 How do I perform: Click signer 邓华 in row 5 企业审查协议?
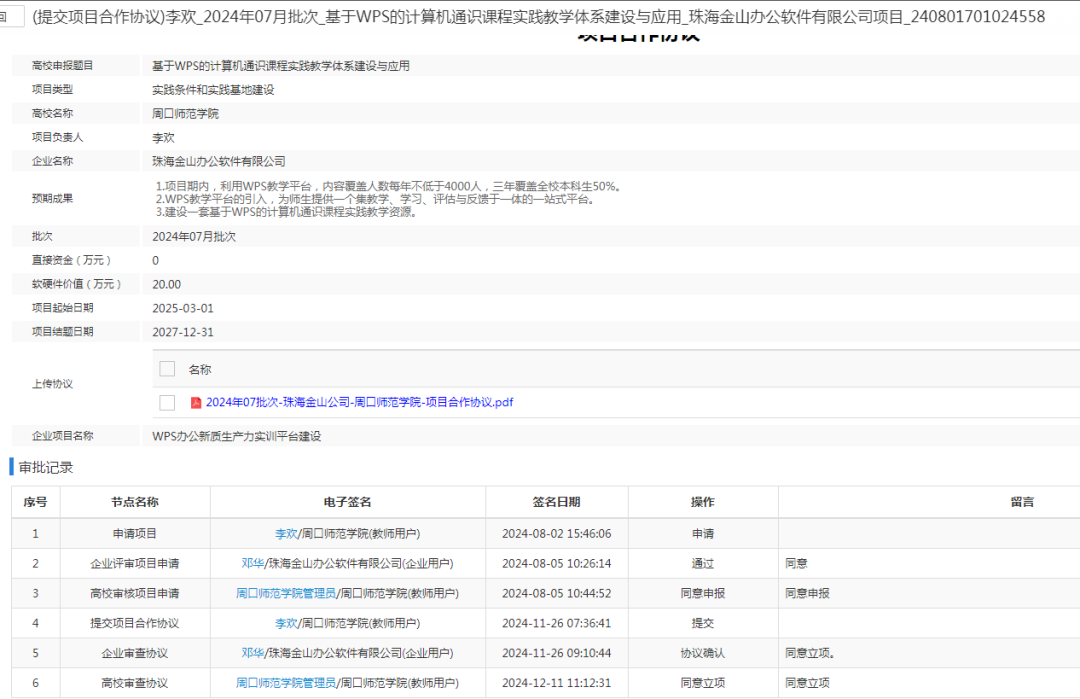(253, 653)
